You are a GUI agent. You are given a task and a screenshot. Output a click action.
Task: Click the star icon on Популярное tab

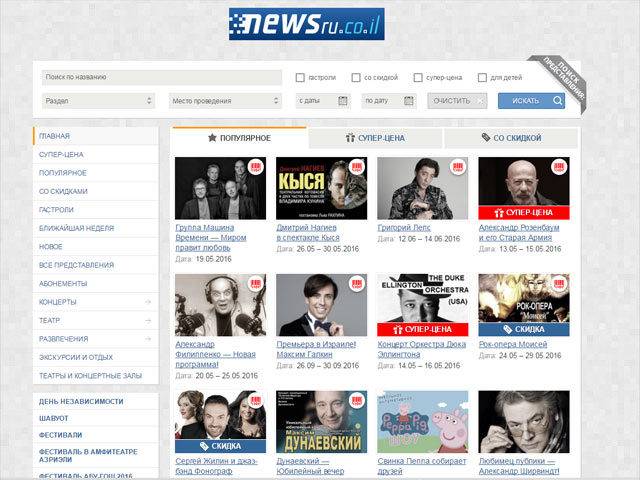212,138
